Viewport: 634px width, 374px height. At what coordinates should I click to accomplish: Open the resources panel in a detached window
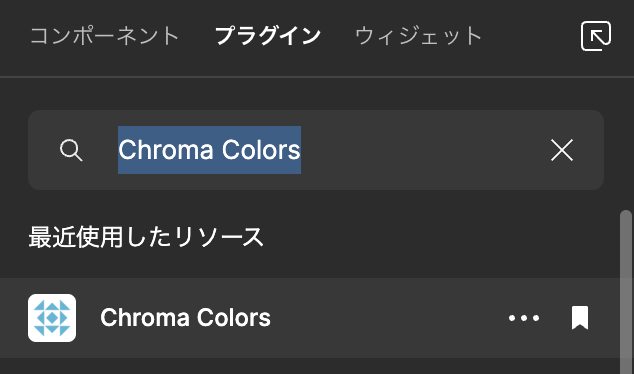pyautogui.click(x=596, y=36)
